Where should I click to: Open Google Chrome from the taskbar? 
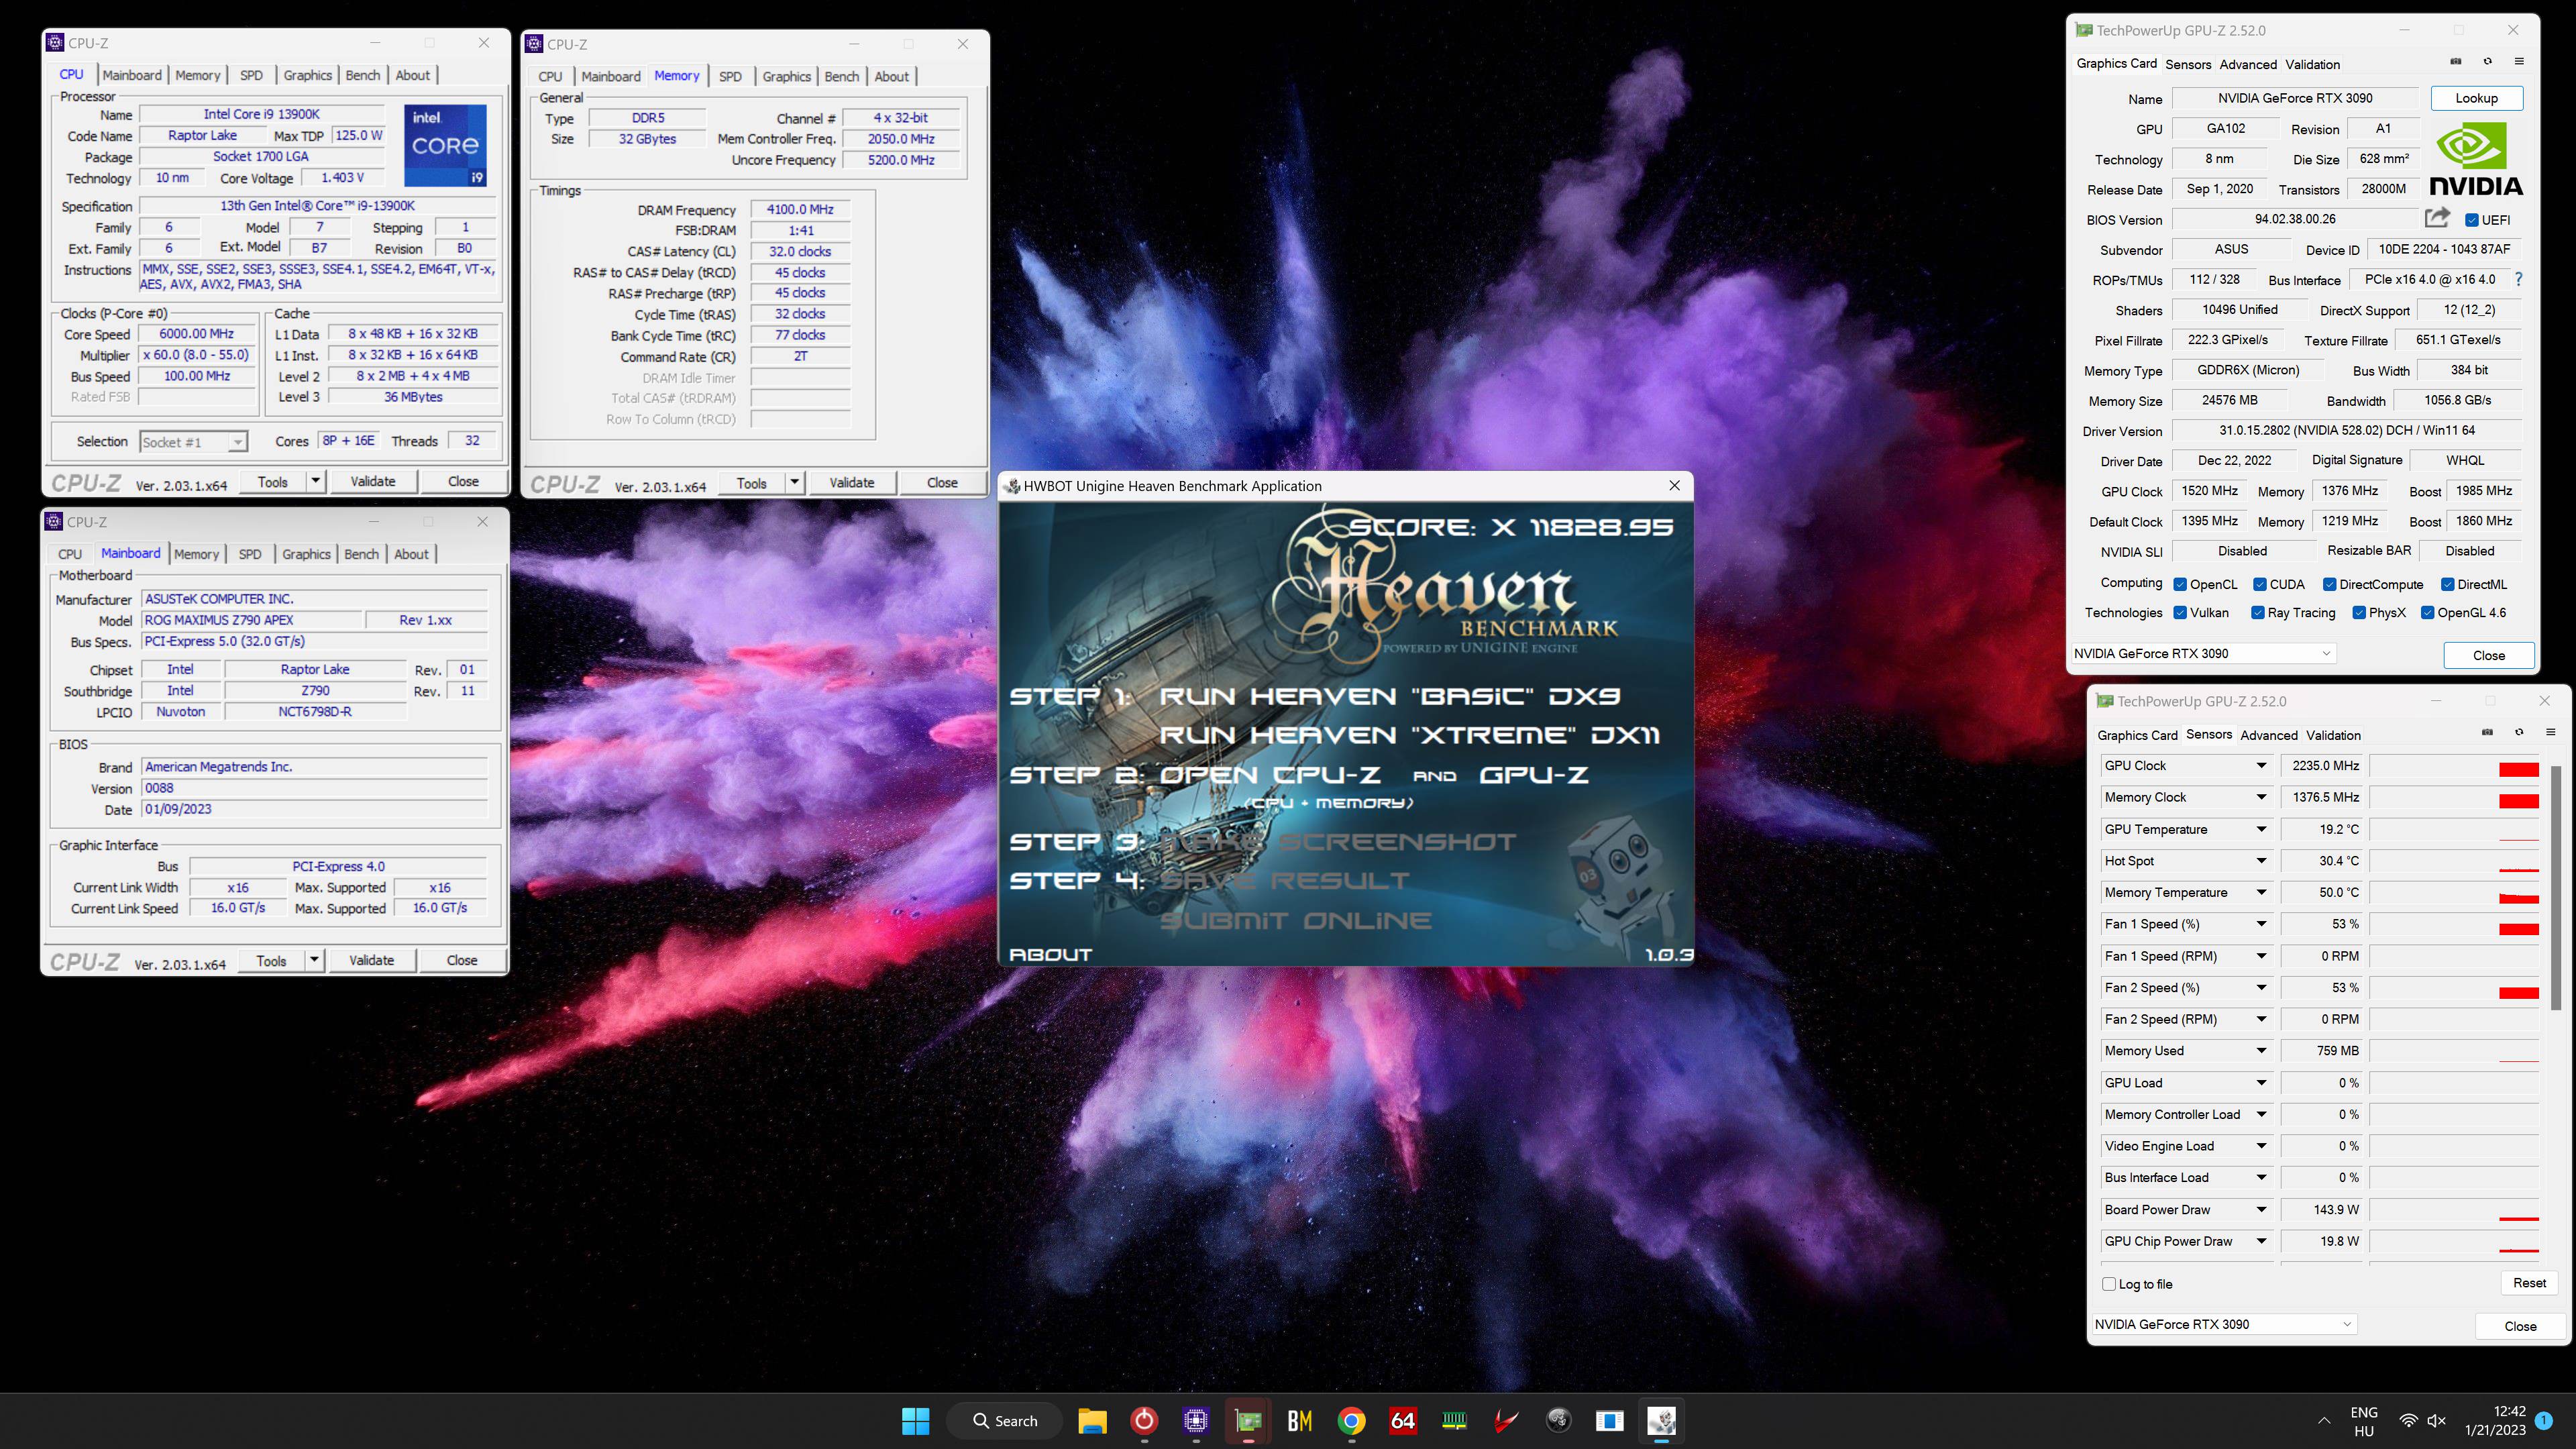click(x=1351, y=1420)
